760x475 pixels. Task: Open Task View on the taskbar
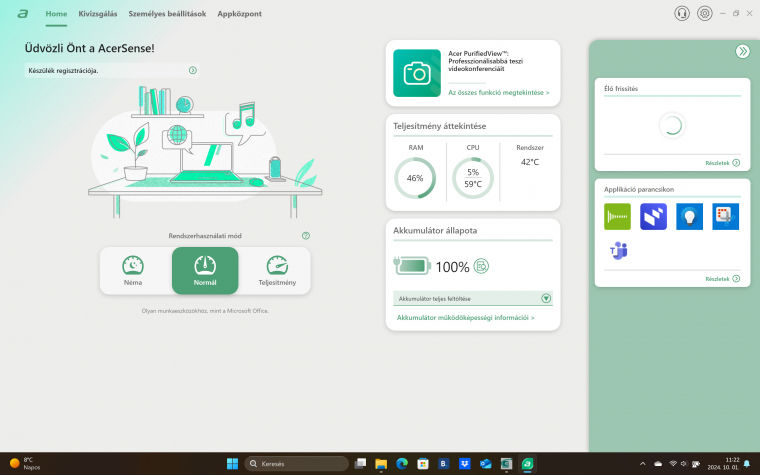(360, 464)
